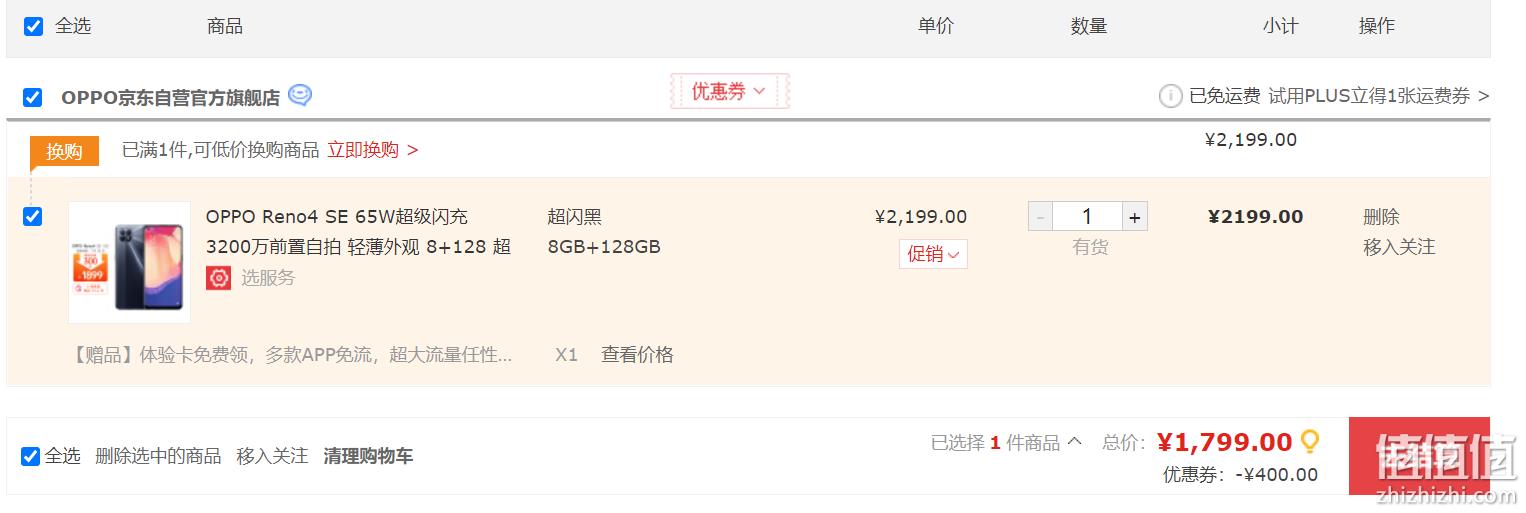Open the 优惠券 coupon dropdown
1526x513 pixels.
(729, 91)
